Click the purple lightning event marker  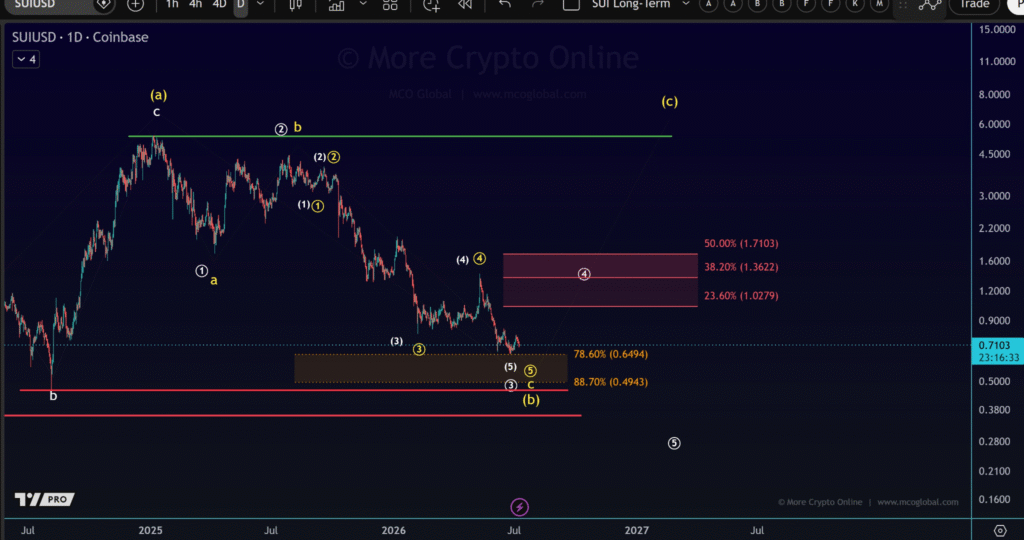519,507
